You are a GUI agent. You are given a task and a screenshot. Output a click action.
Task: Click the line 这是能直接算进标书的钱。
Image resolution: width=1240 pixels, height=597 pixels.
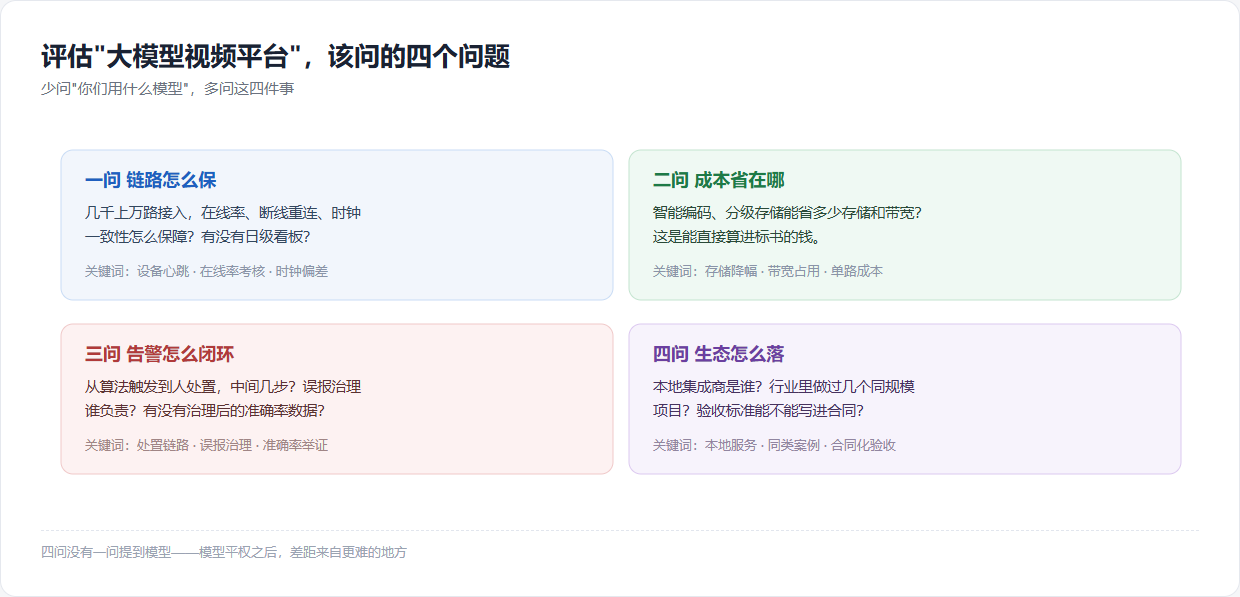click(737, 237)
